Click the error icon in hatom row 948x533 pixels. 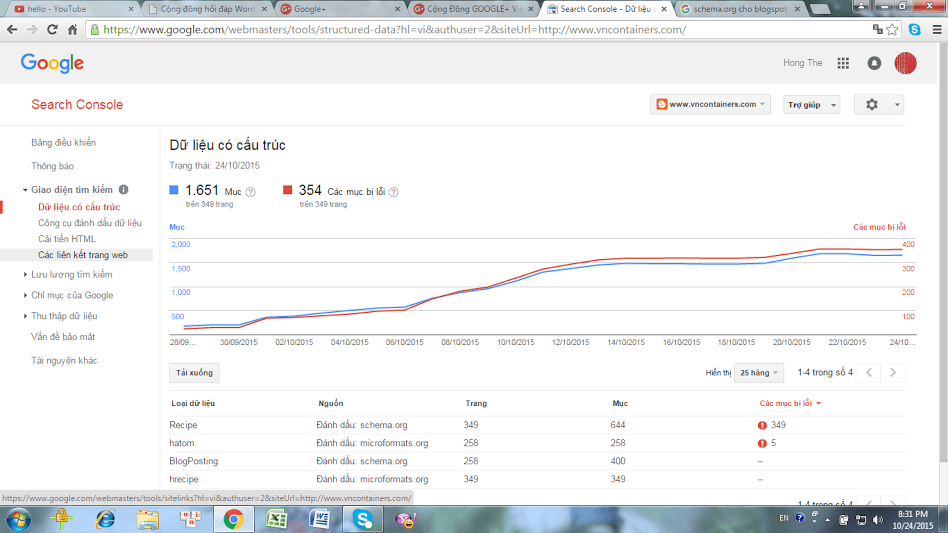(762, 443)
